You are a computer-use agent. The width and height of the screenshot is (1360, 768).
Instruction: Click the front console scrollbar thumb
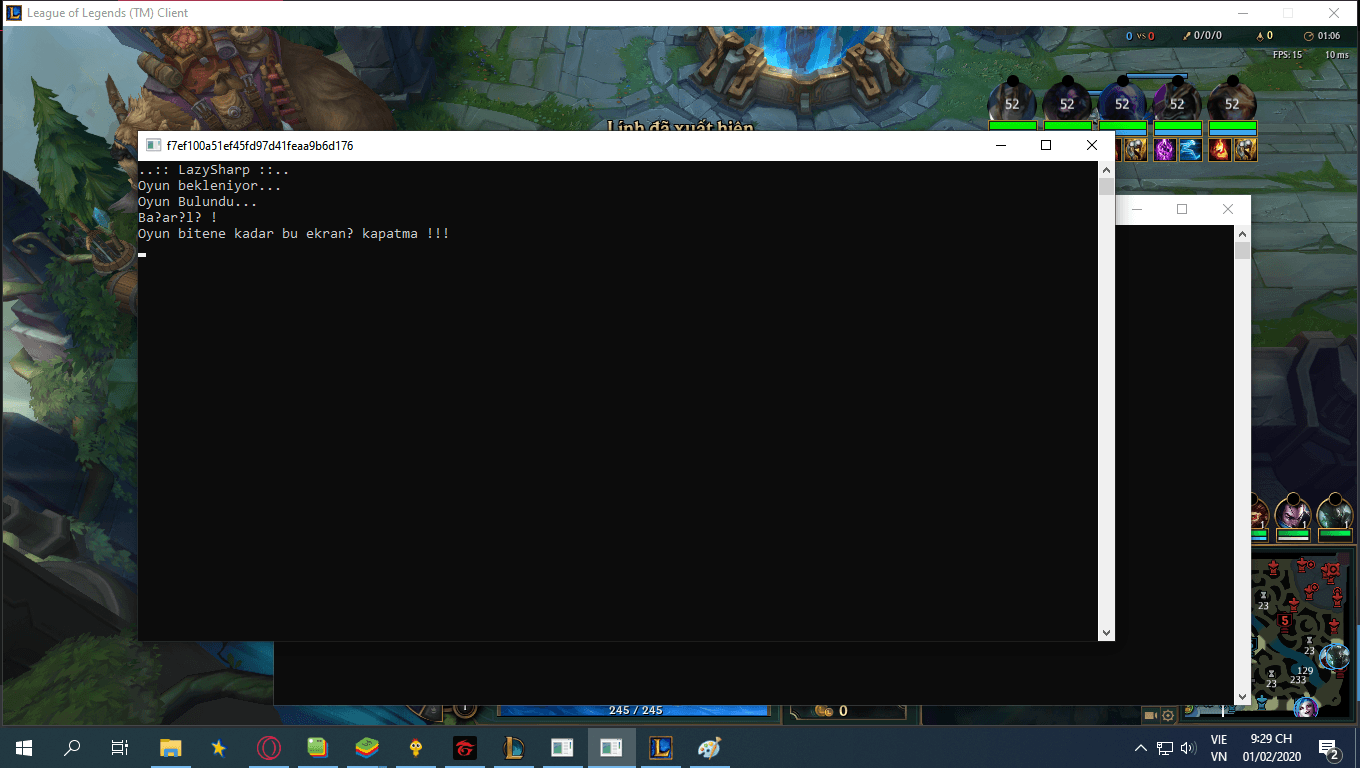pos(1106,186)
